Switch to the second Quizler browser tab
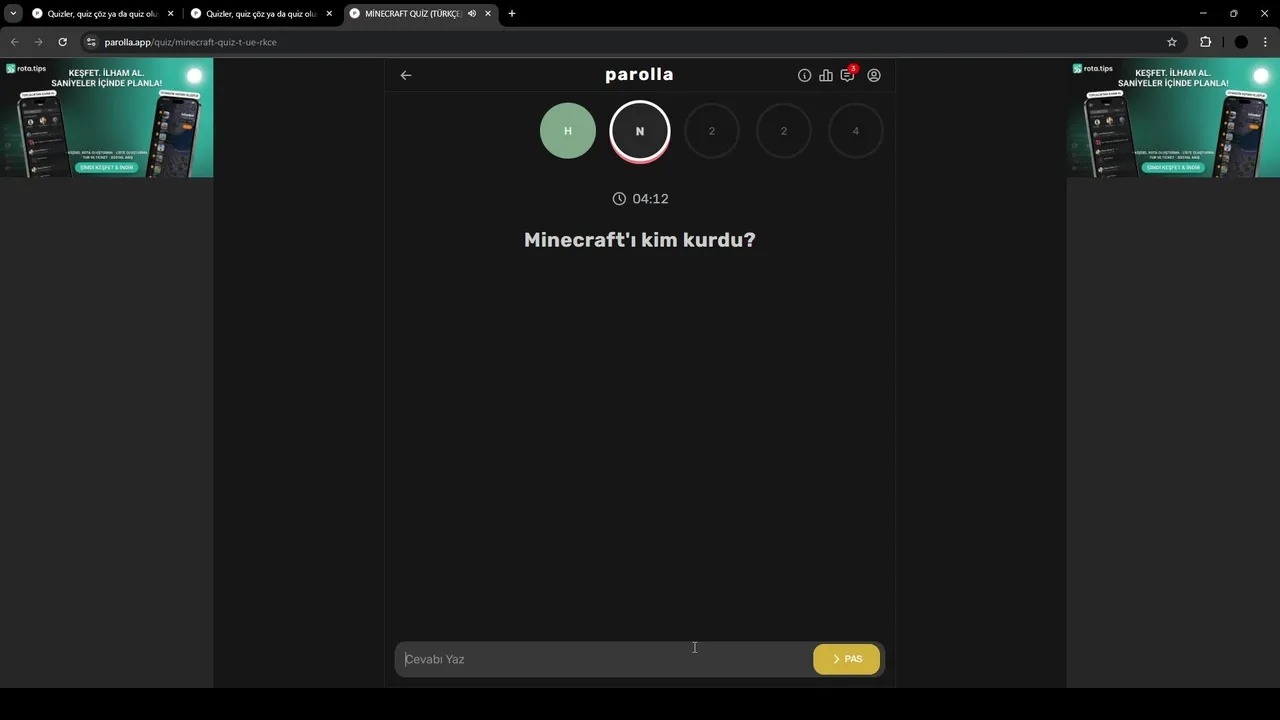This screenshot has width=1280, height=720. pyautogui.click(x=261, y=14)
